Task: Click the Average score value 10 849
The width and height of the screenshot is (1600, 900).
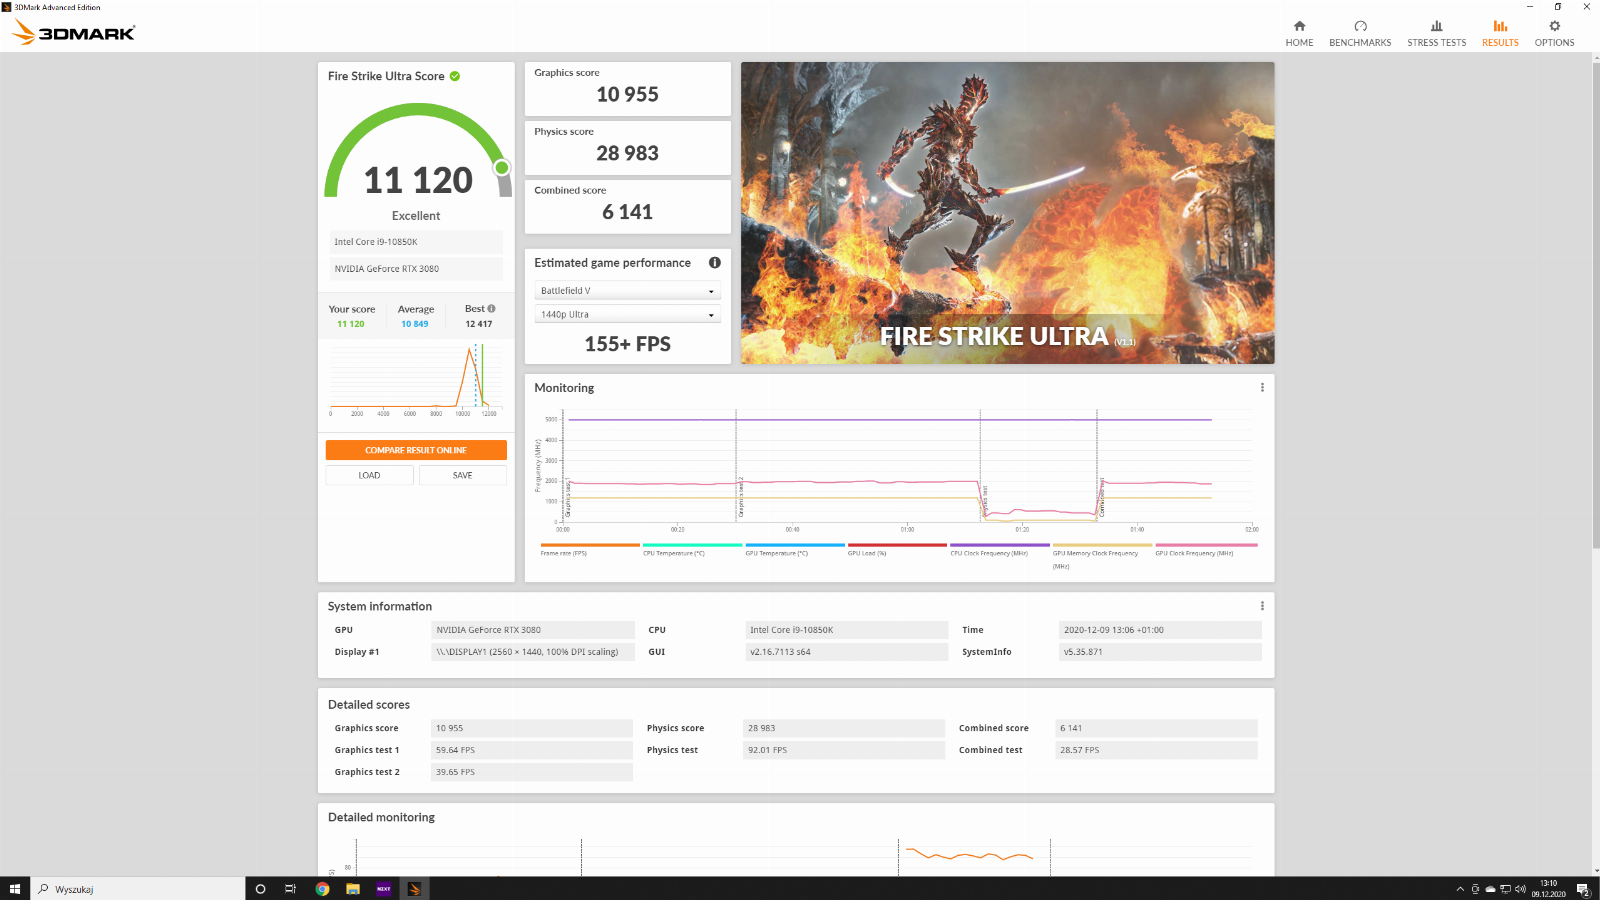Action: pyautogui.click(x=414, y=324)
